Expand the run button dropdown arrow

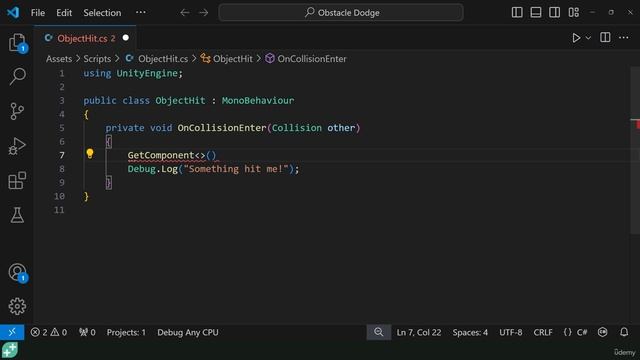pyautogui.click(x=588, y=38)
